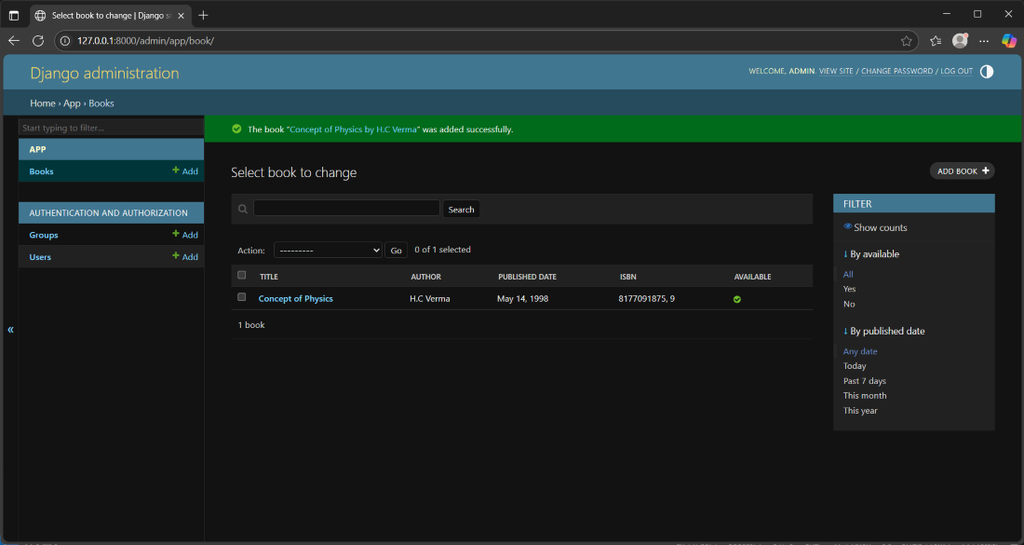Reload the page with the refresh icon
Screen dimensions: 1024x545
tap(38, 40)
